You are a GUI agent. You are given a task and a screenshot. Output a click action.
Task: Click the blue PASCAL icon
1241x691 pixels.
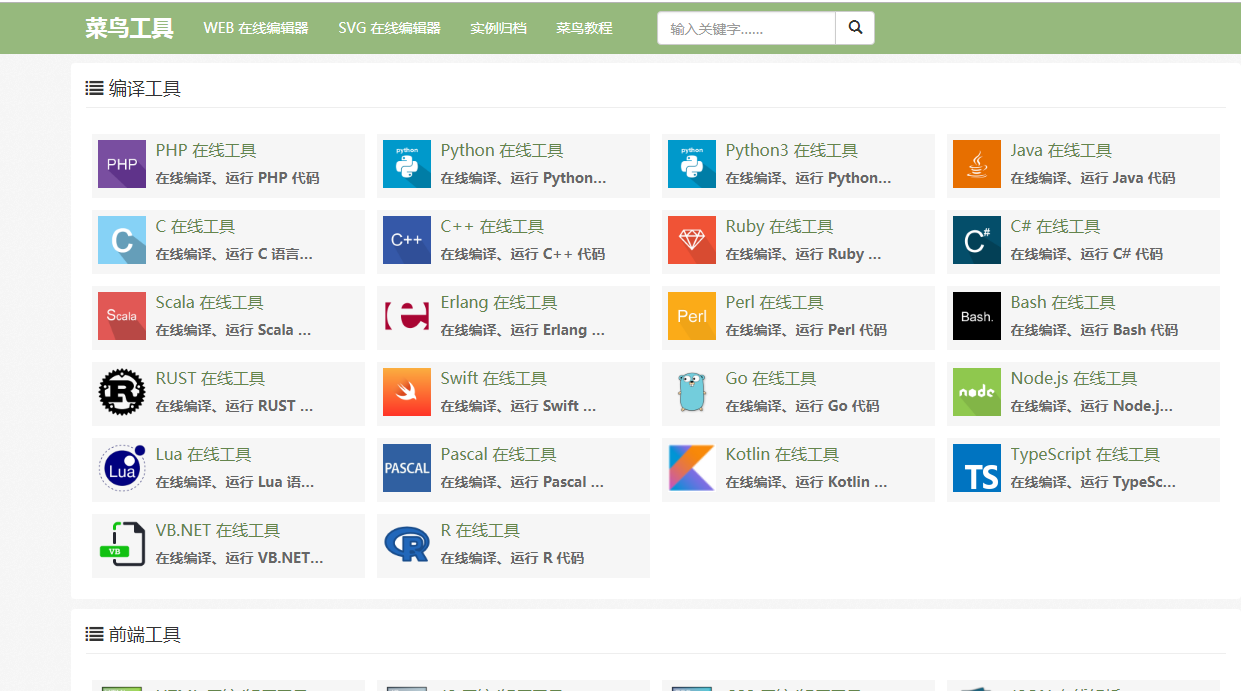coord(407,468)
